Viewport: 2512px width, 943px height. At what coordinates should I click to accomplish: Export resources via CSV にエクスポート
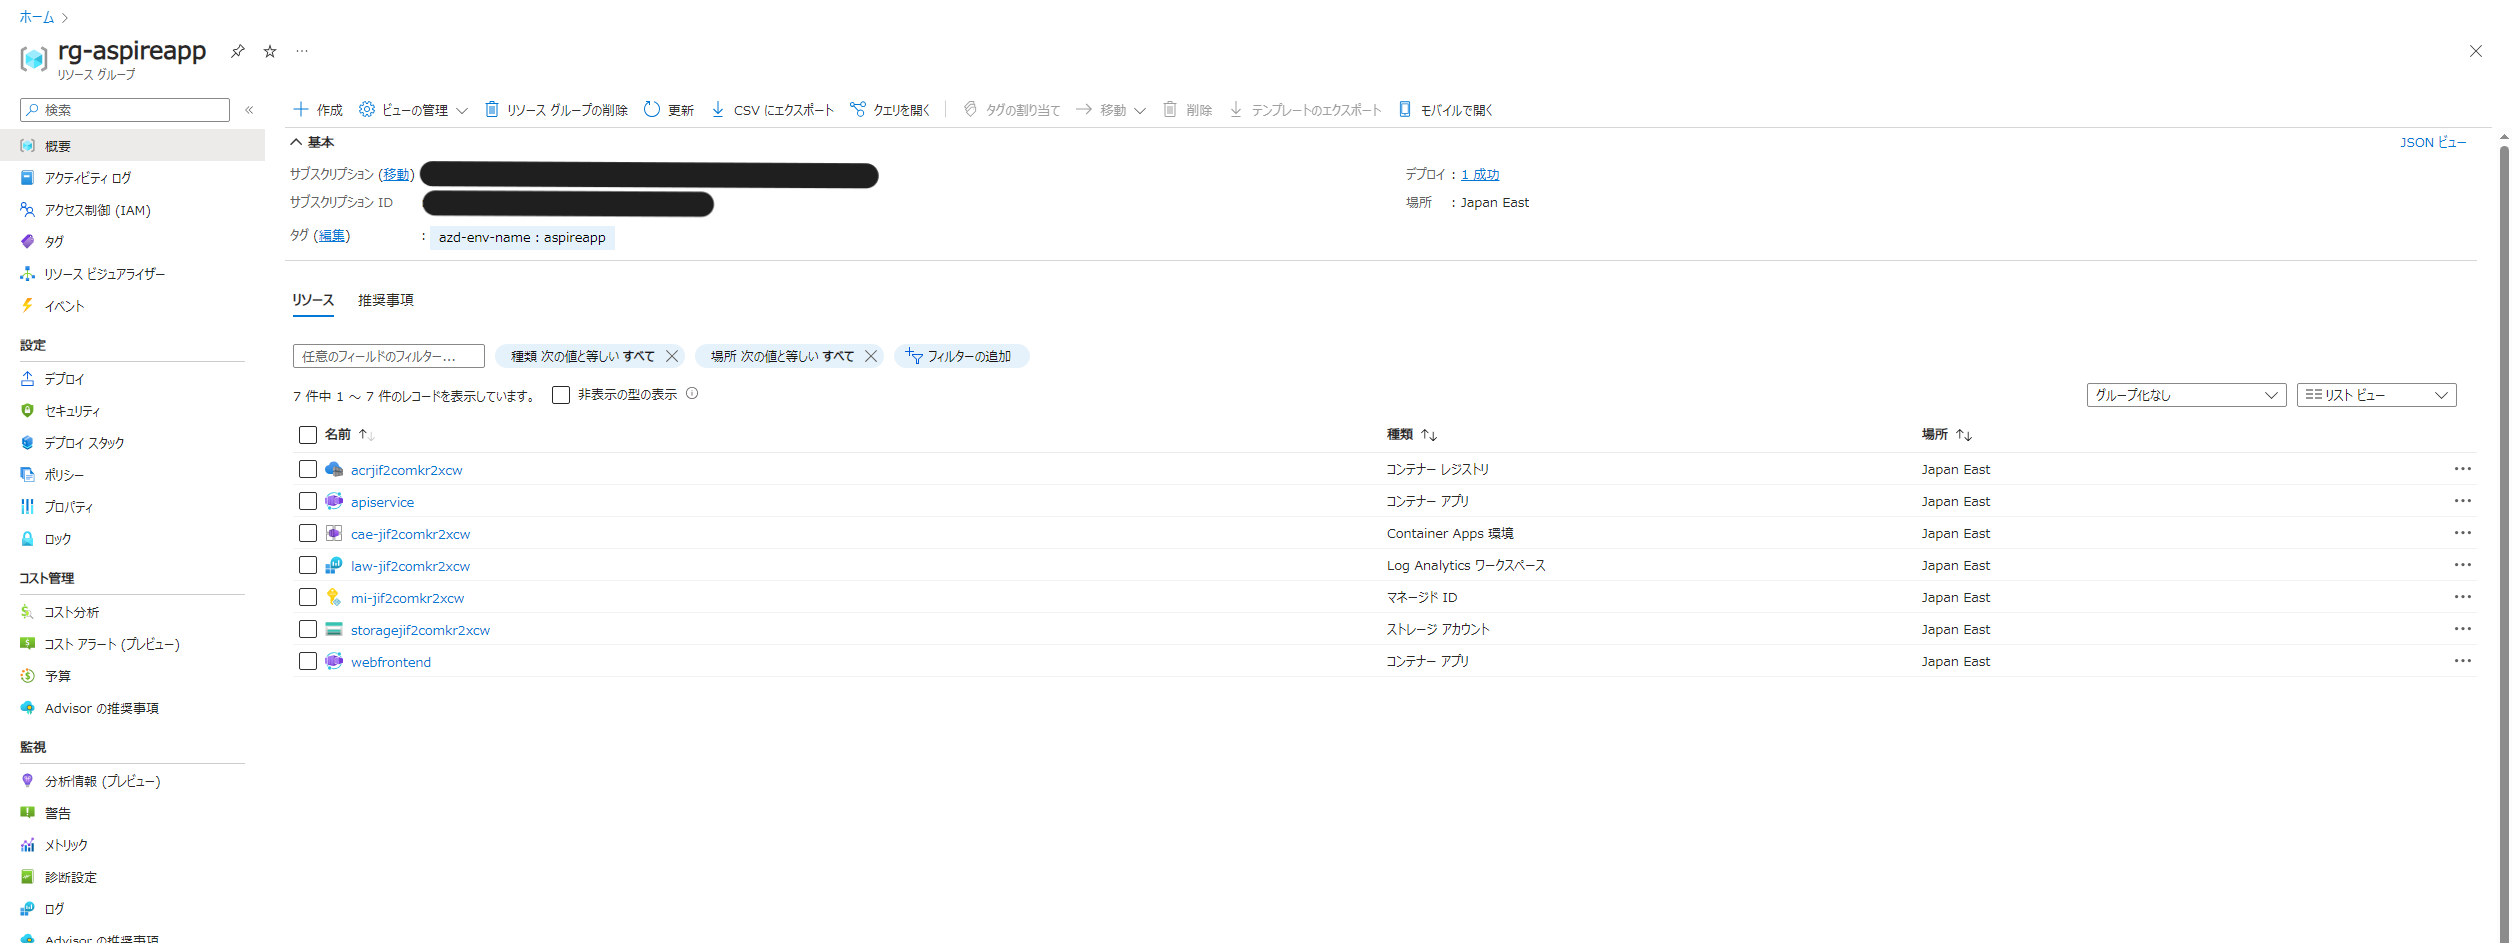pos(781,110)
